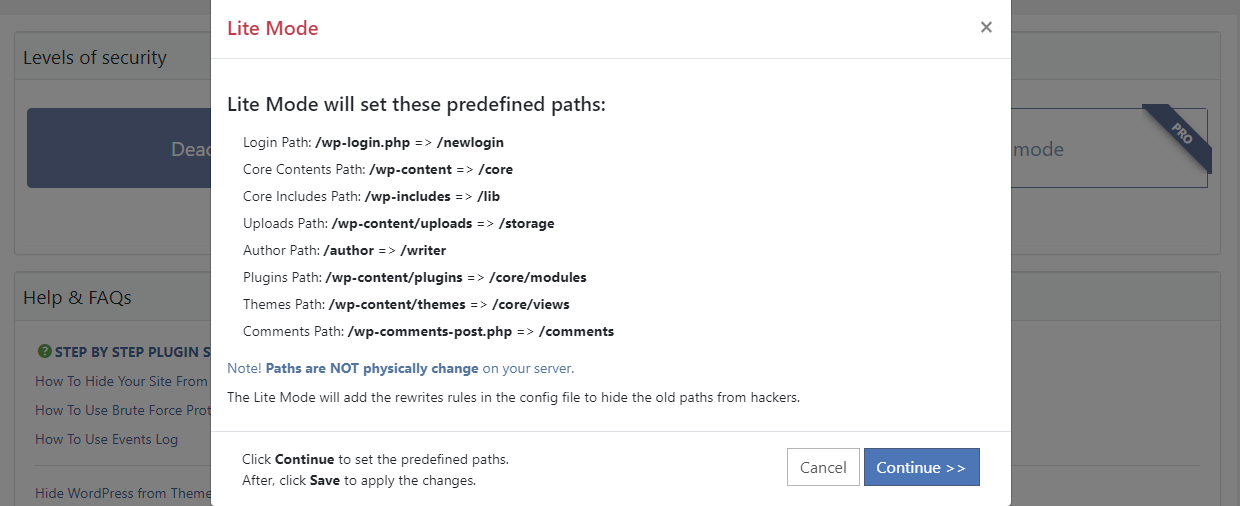The width and height of the screenshot is (1240, 506).
Task: Click the Plugins Path /core/modules line
Action: pyautogui.click(x=414, y=277)
